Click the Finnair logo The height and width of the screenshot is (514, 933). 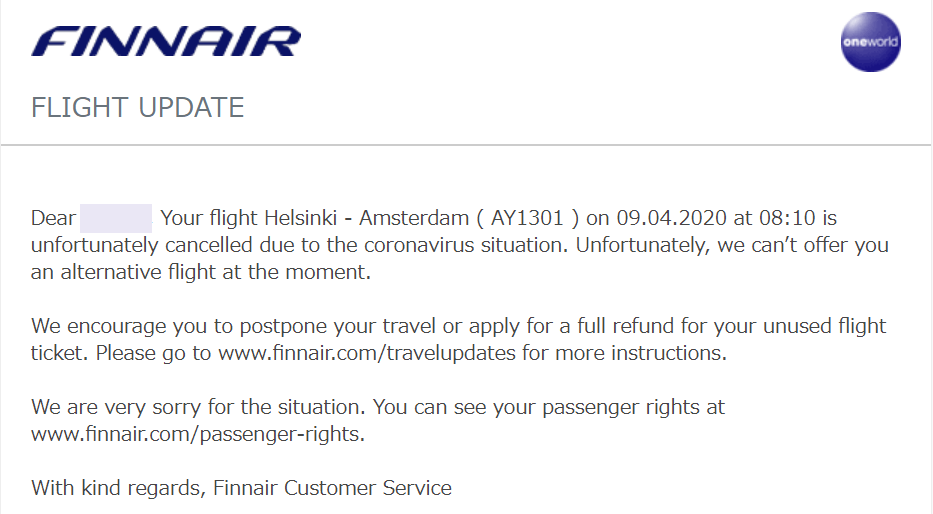point(166,42)
